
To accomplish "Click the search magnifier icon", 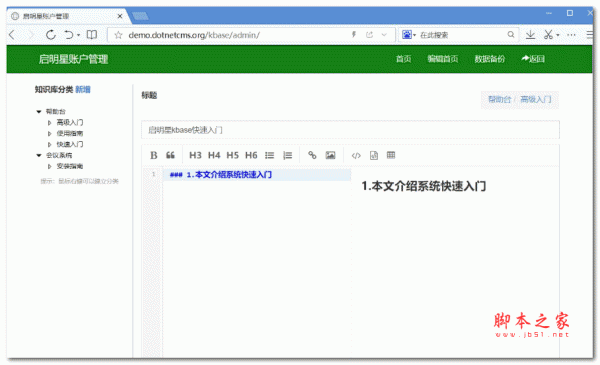I will click(x=511, y=34).
